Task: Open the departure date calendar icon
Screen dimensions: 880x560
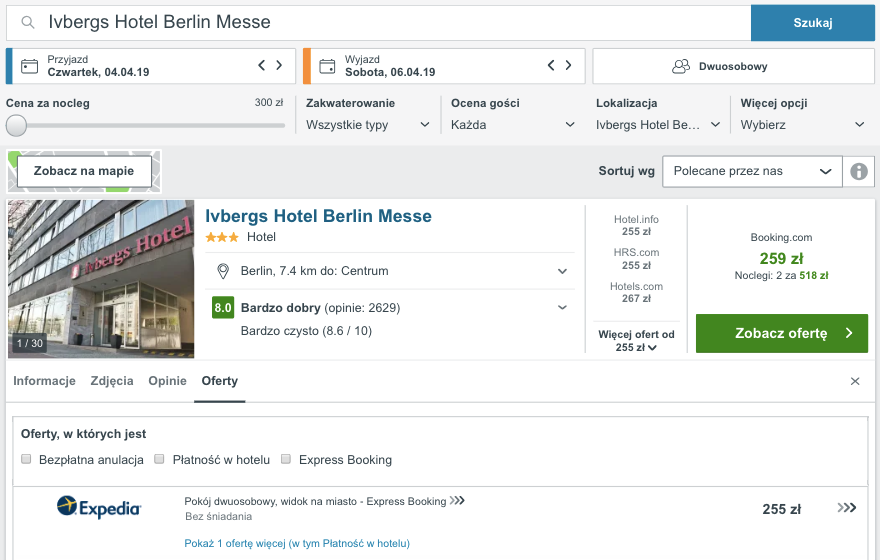Action: (327, 66)
